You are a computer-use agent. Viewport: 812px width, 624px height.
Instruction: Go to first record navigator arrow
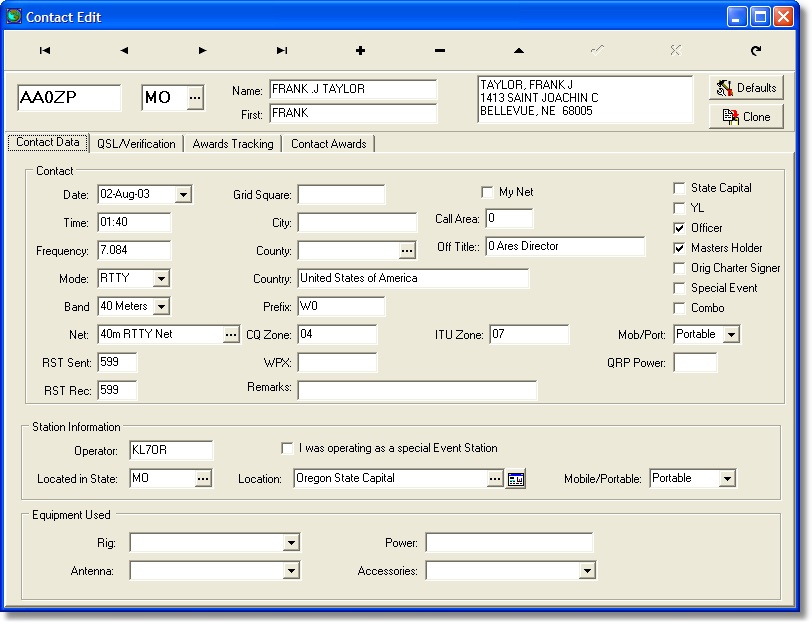tap(45, 50)
